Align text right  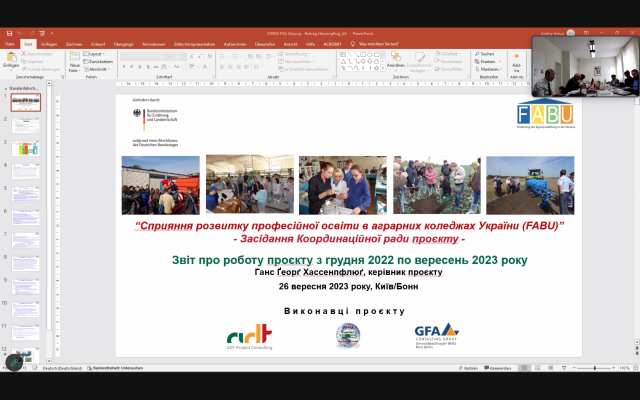[238, 67]
